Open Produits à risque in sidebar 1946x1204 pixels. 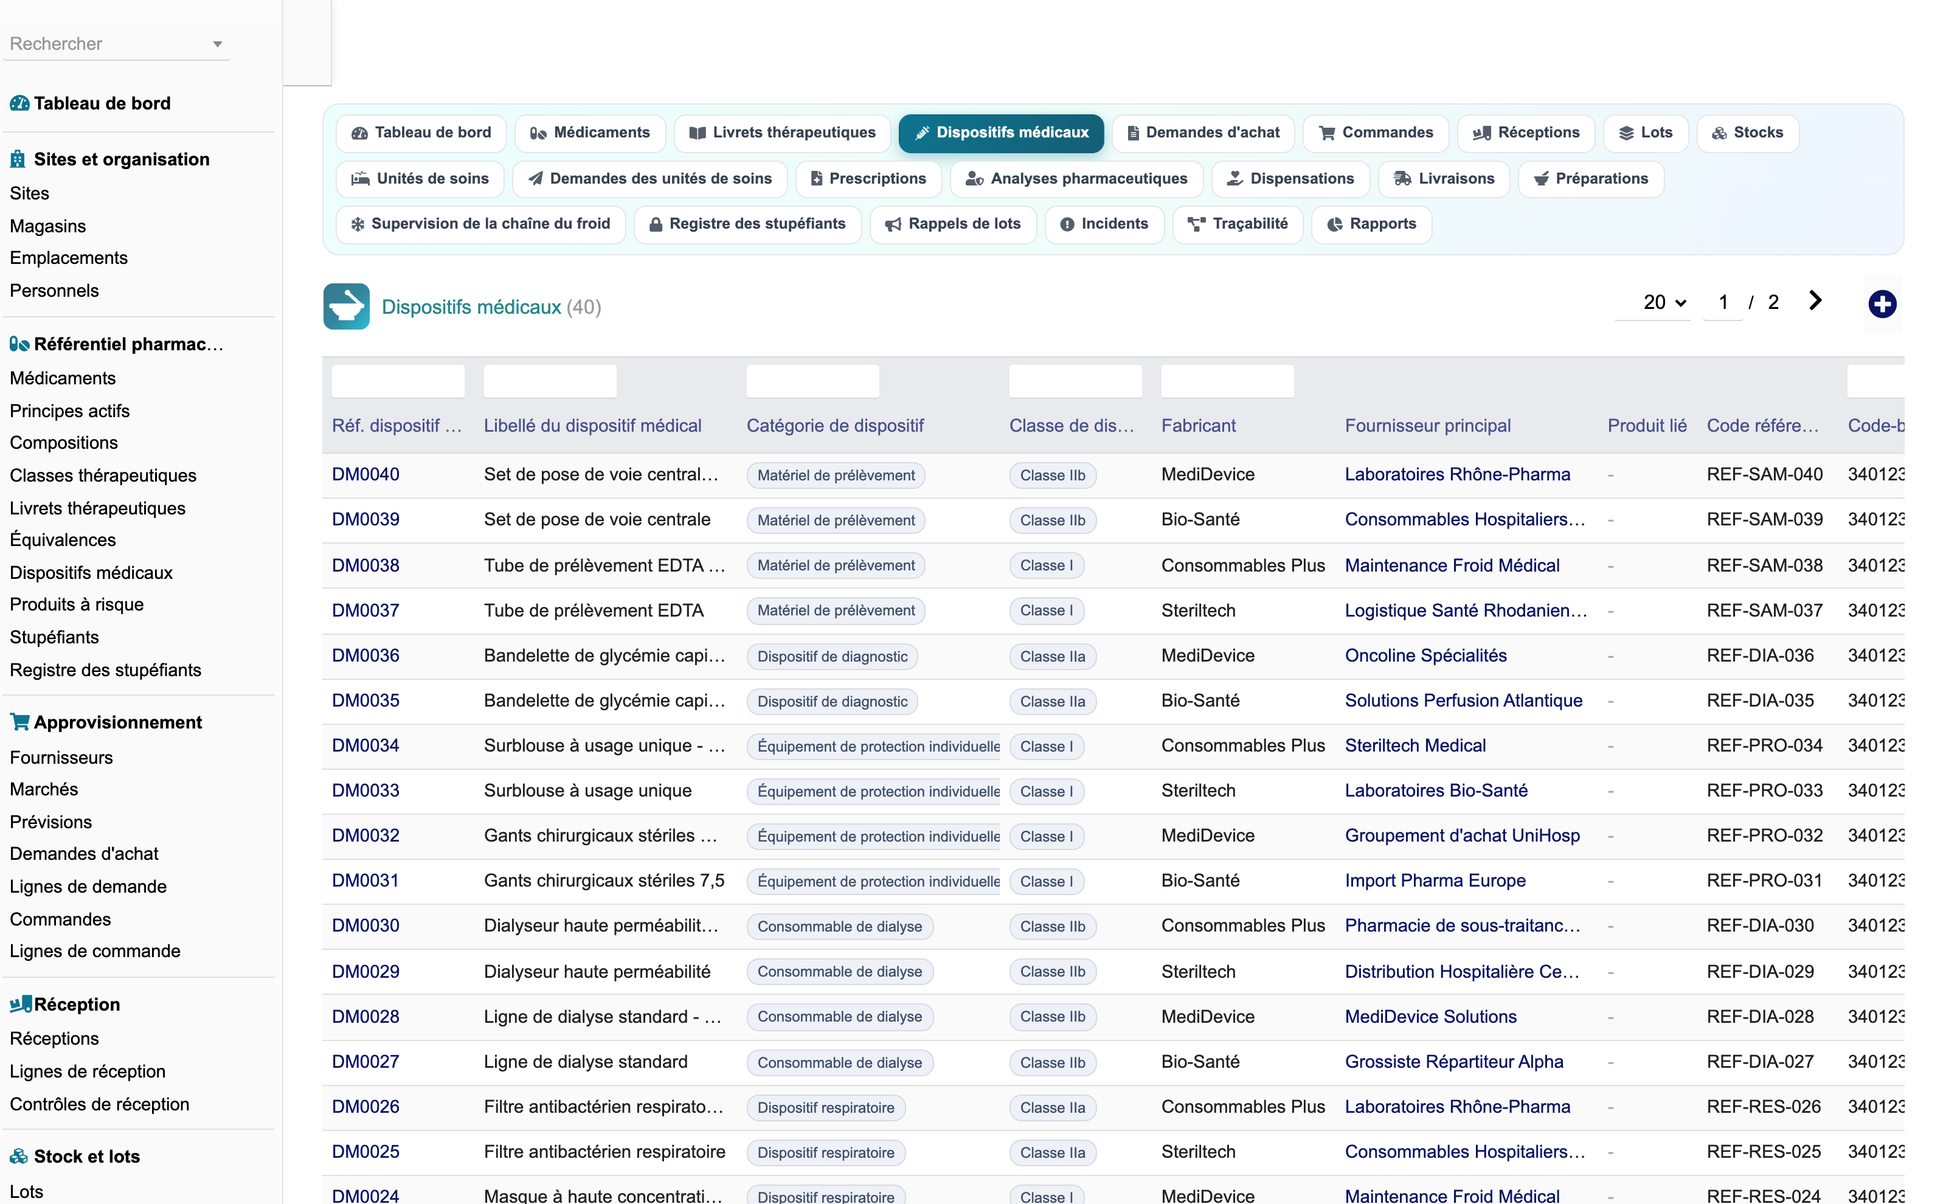pos(77,605)
